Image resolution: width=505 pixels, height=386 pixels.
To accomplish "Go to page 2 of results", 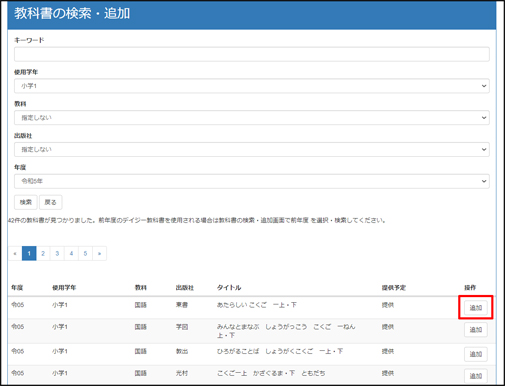I will [x=43, y=253].
